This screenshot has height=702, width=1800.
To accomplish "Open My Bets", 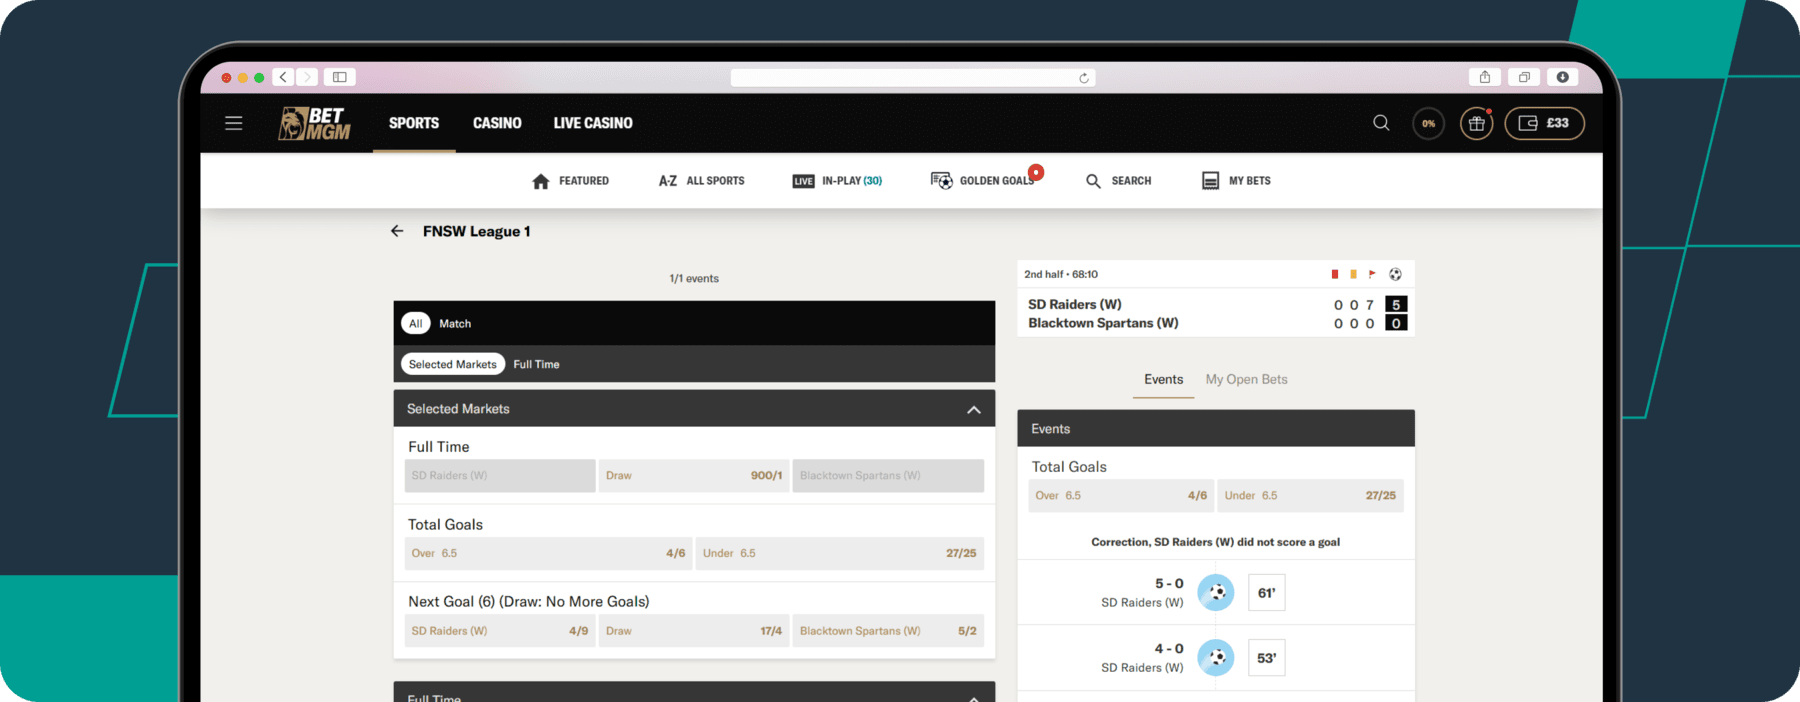I will click(1236, 181).
